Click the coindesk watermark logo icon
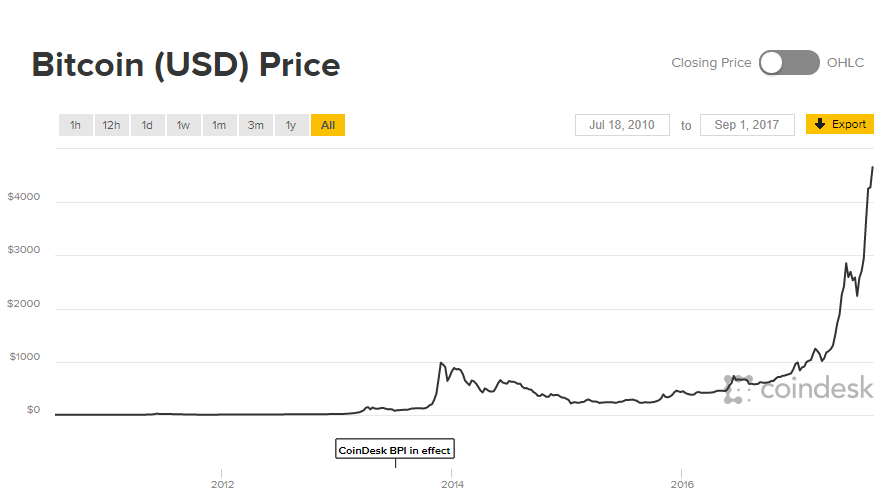Viewport: 878px width, 501px height. pos(738,389)
